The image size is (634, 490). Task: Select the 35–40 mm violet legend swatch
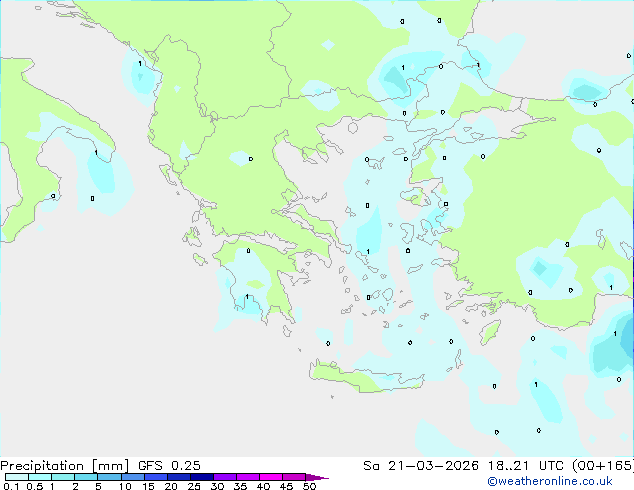click(247, 477)
